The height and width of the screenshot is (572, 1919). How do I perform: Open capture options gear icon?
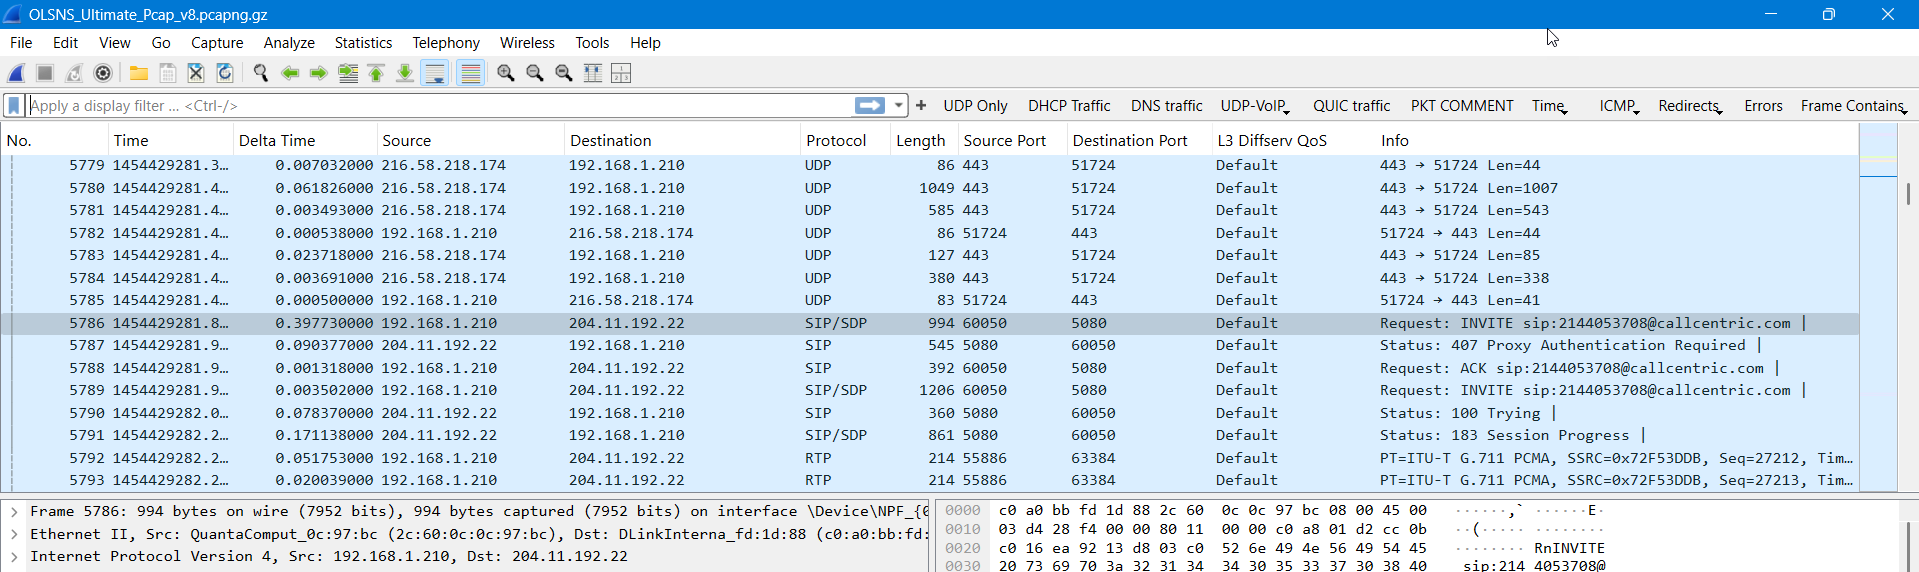(x=103, y=73)
